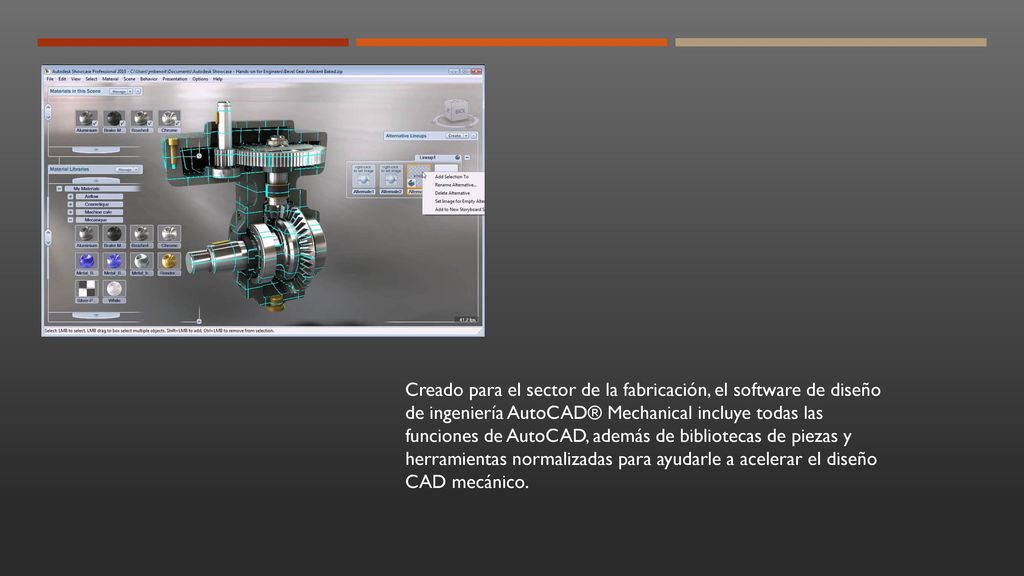The width and height of the screenshot is (1024, 576).
Task: Choose the White material sphere
Action: coord(114,289)
